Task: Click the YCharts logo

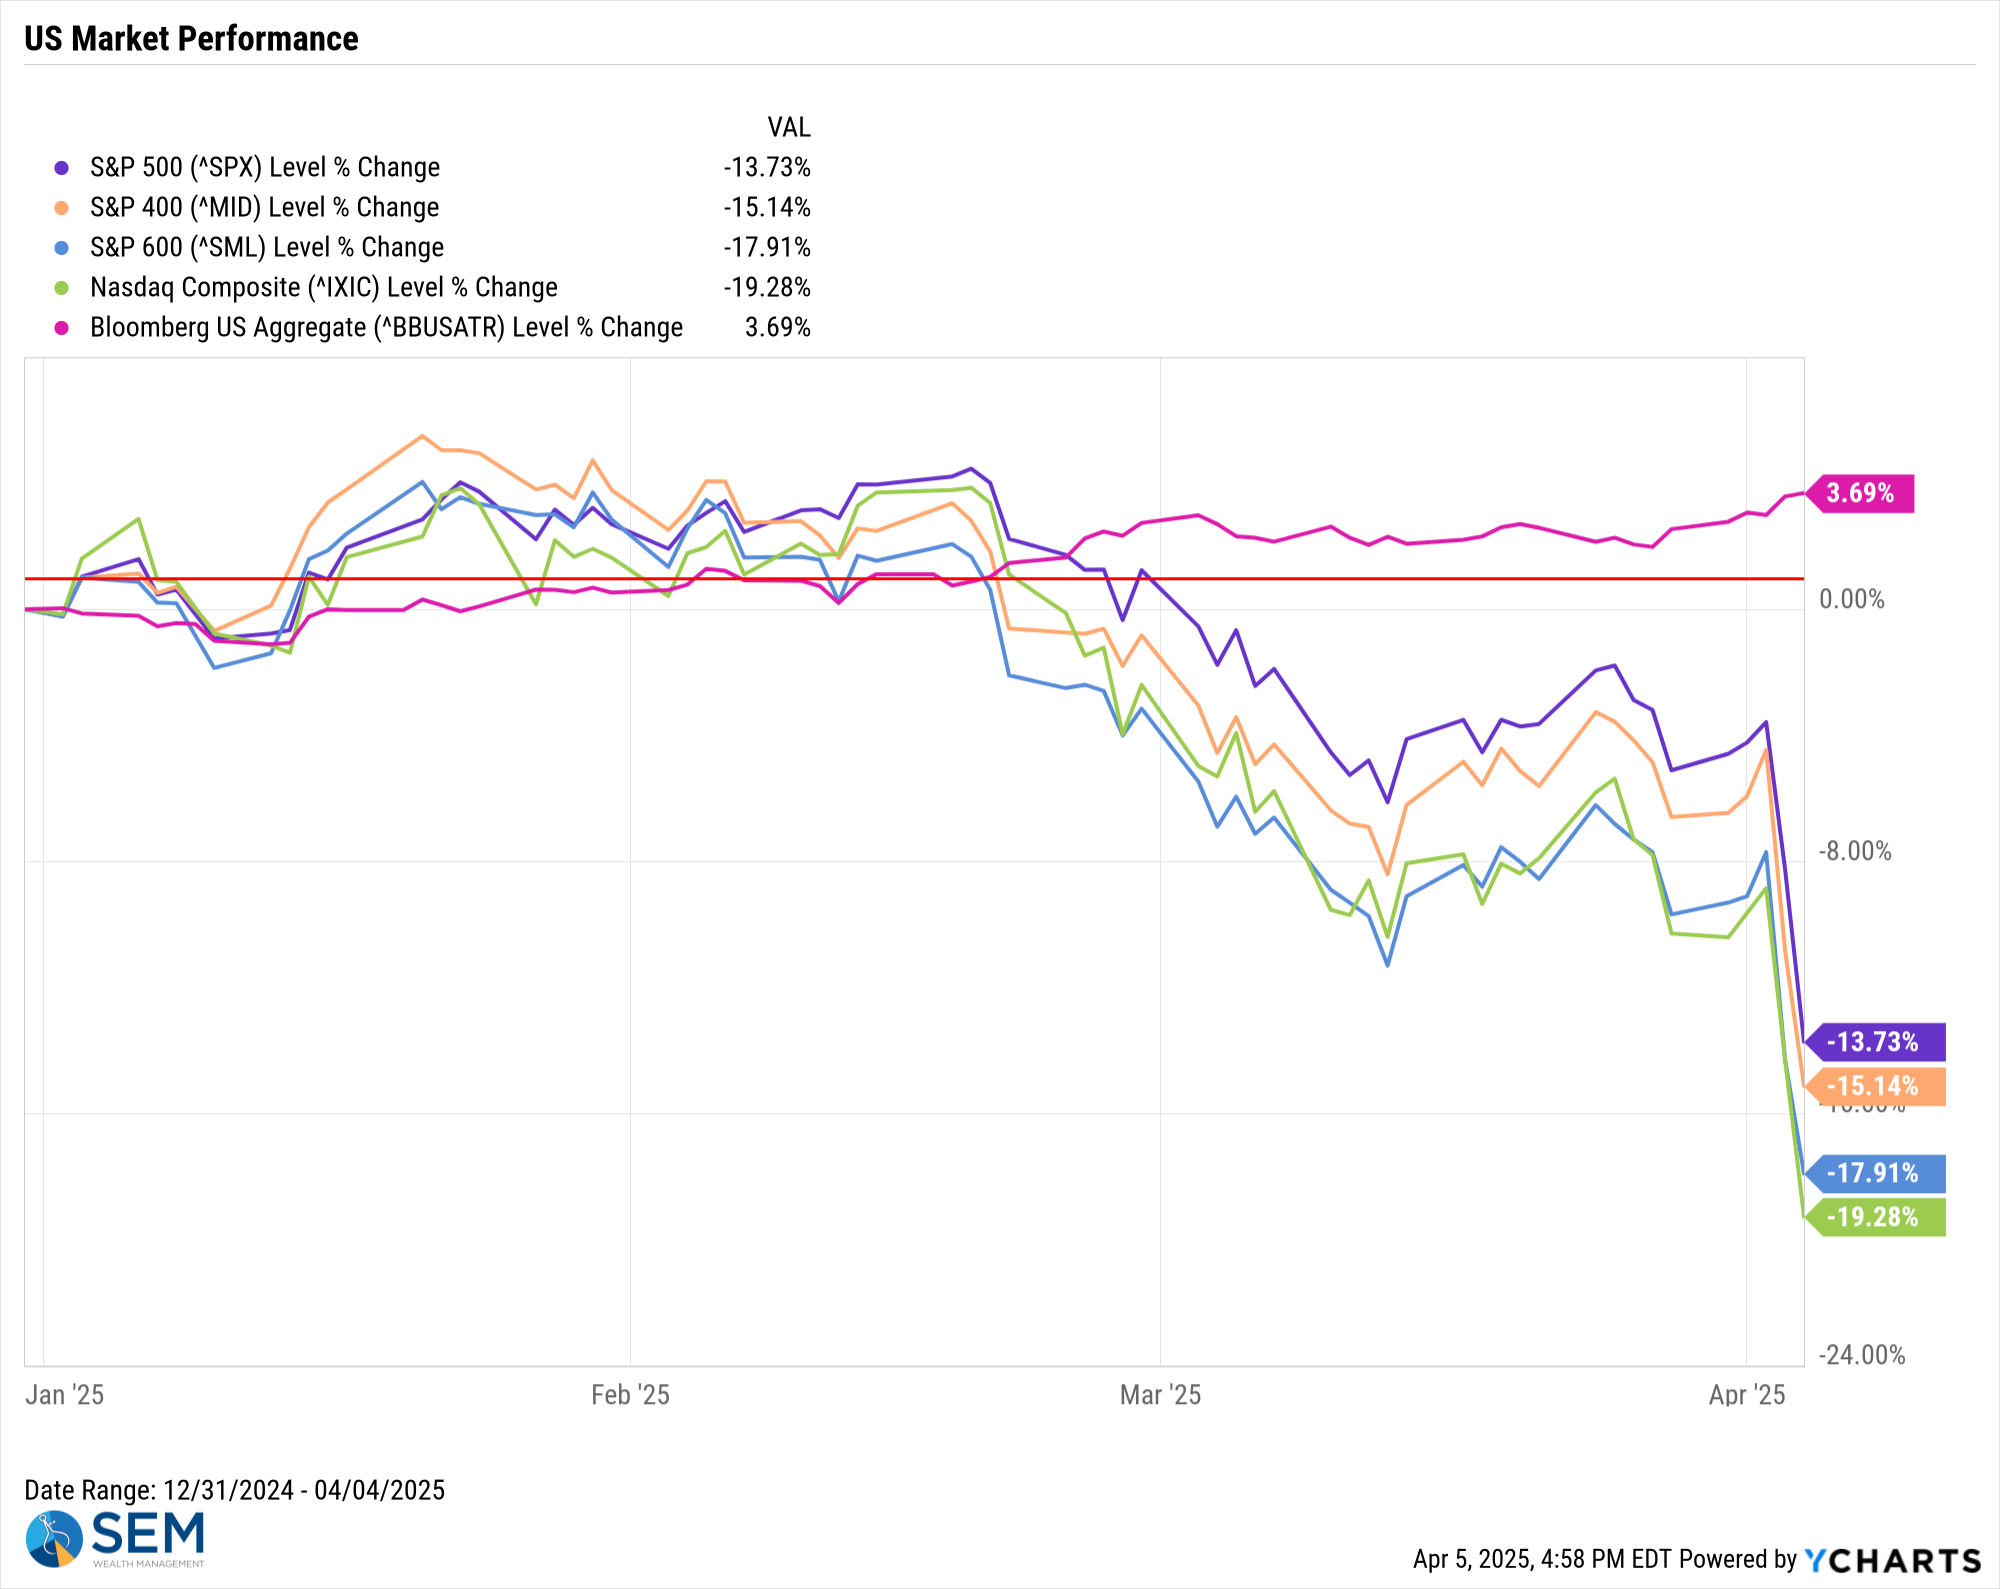Action: click(x=1892, y=1560)
